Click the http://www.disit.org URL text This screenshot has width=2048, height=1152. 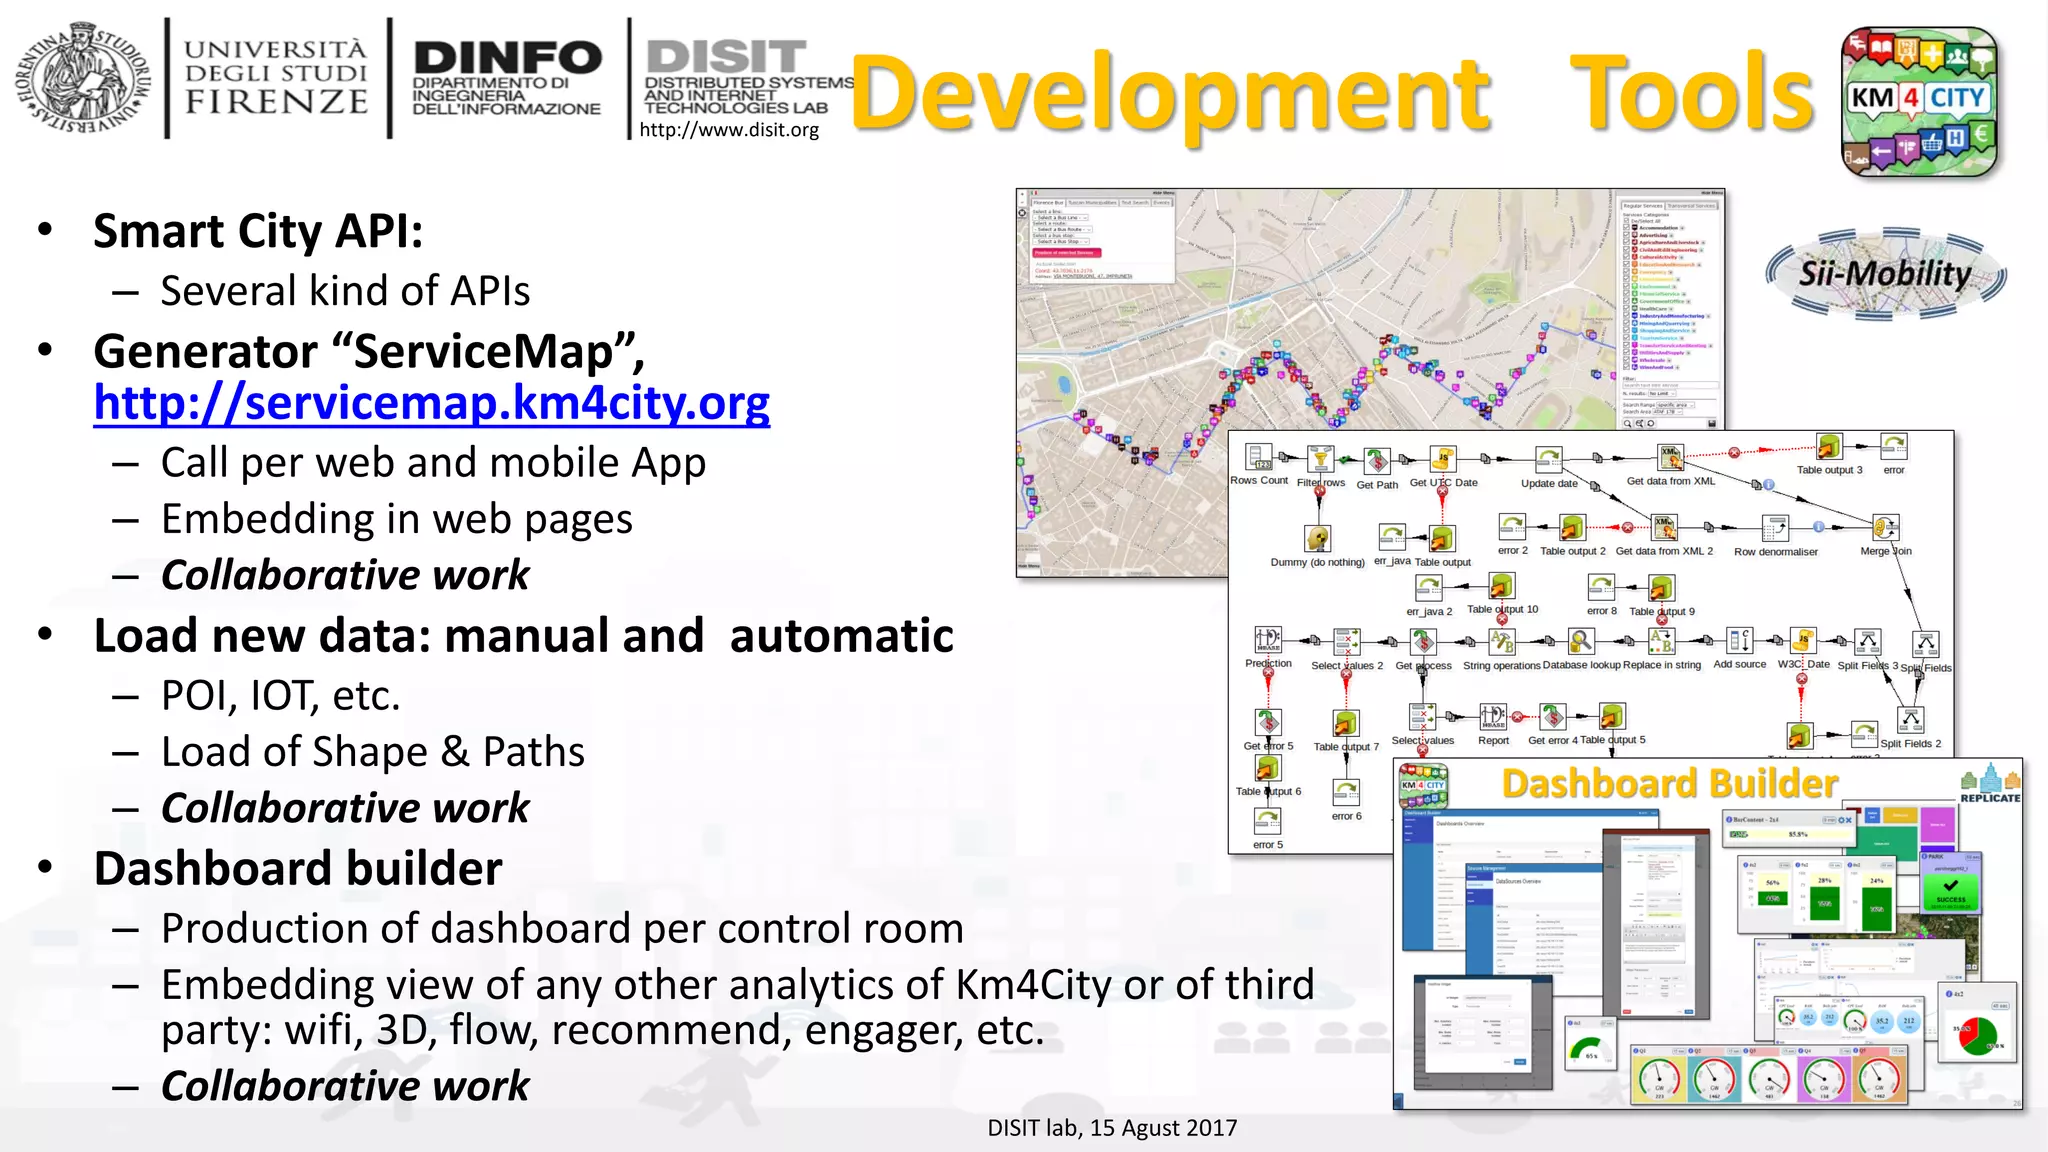tap(729, 129)
